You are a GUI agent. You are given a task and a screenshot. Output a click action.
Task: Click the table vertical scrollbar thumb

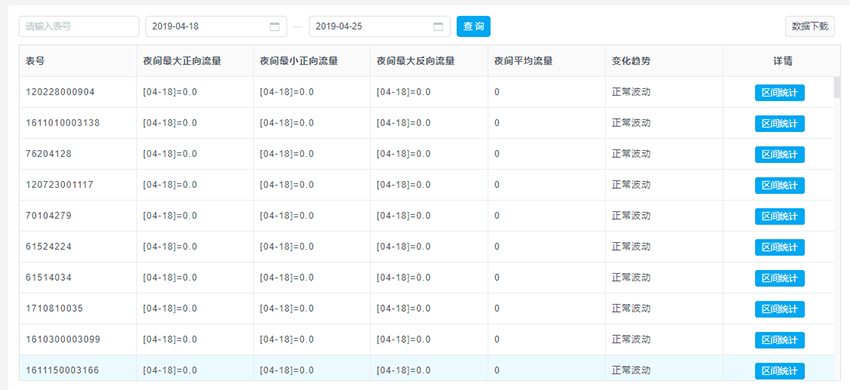pyautogui.click(x=837, y=88)
